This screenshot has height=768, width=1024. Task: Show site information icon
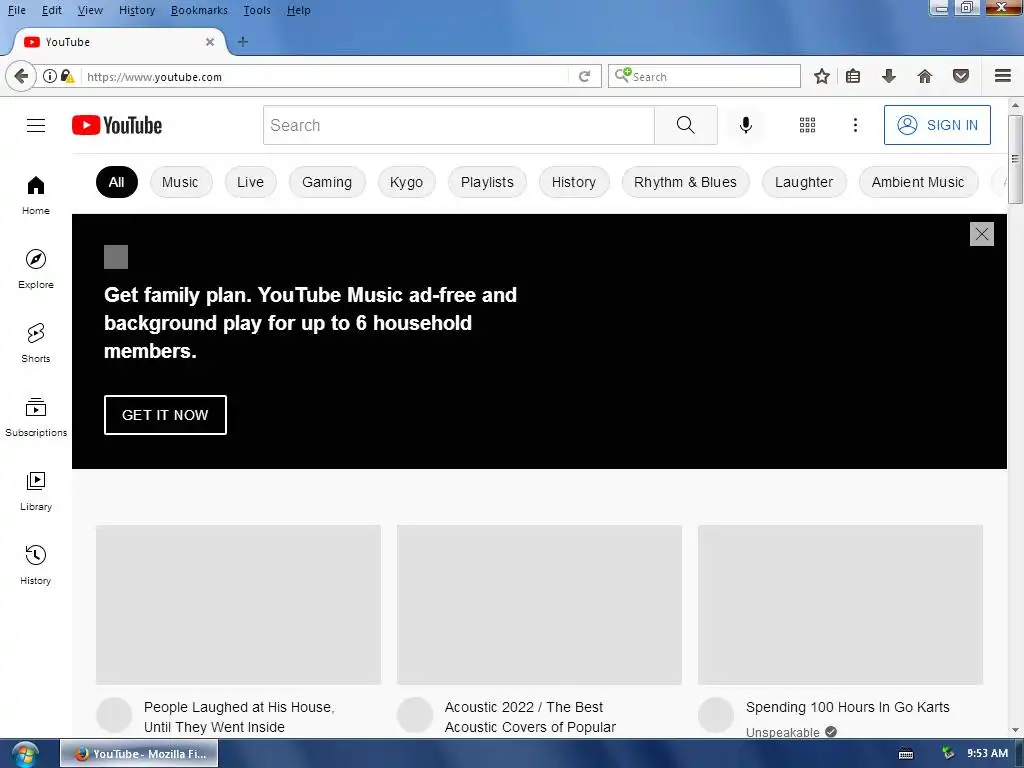50,76
